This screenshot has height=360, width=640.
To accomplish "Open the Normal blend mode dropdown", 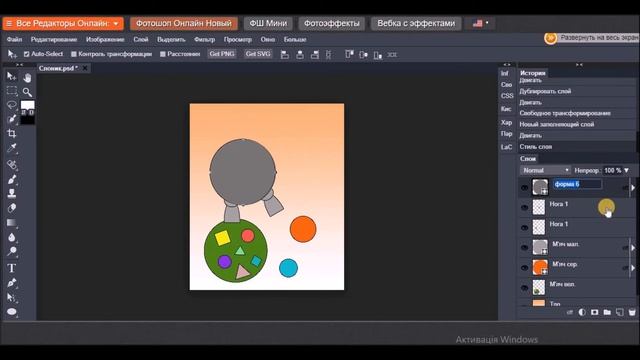I will pyautogui.click(x=546, y=170).
